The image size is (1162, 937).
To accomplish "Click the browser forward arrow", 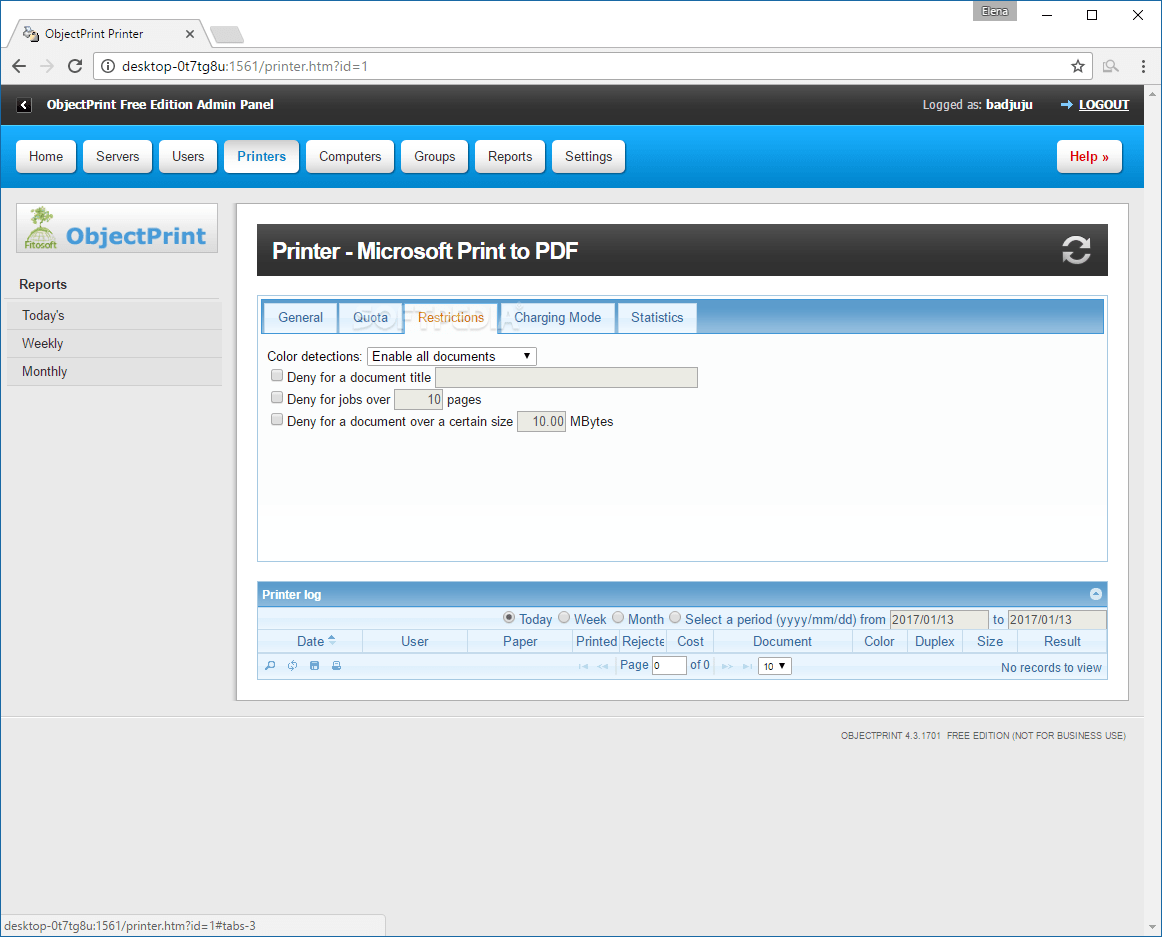I will (x=47, y=66).
